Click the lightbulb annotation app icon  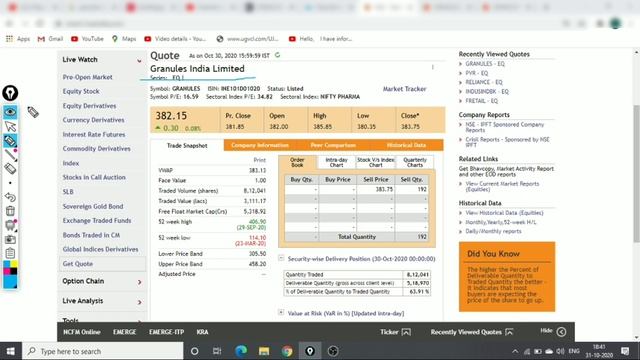click(x=10, y=93)
